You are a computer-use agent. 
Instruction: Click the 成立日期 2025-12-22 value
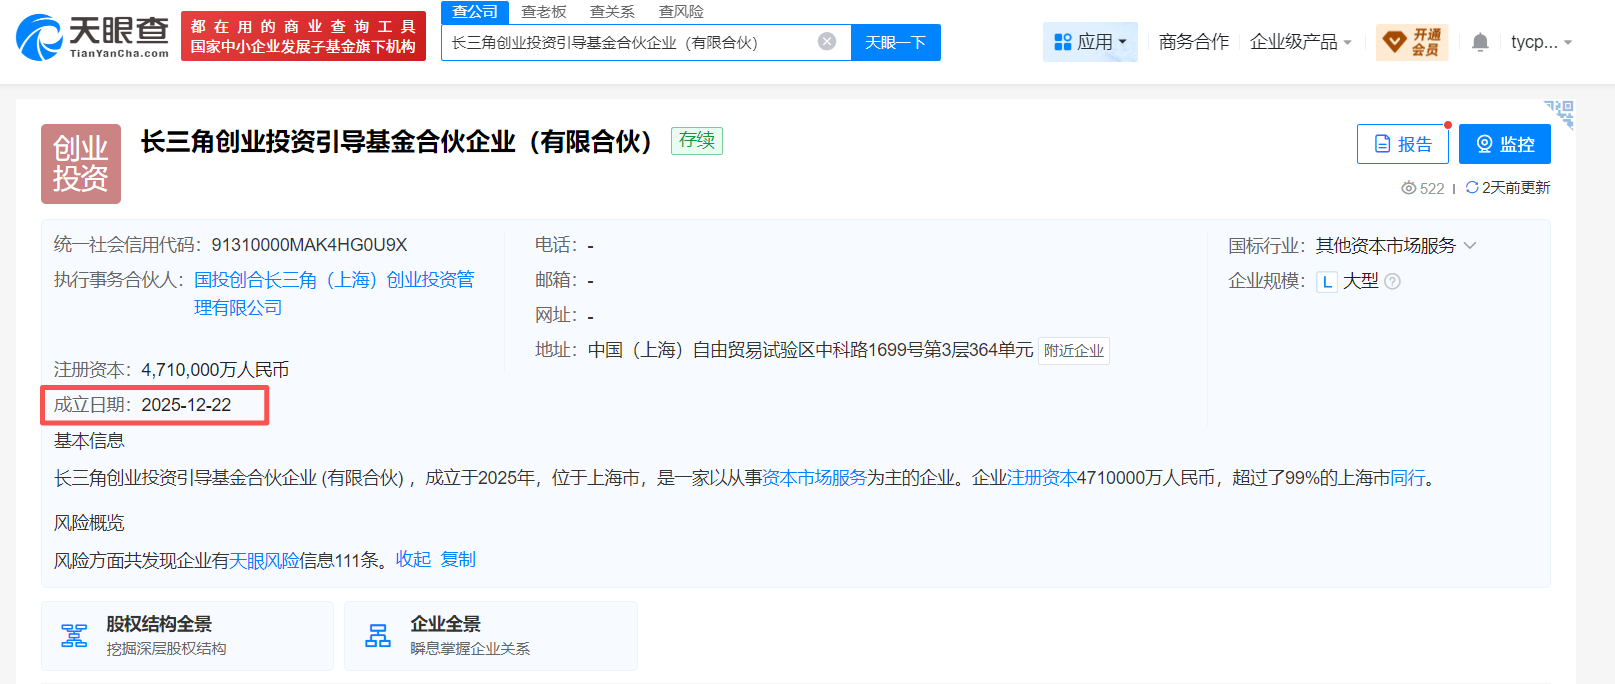coord(186,405)
